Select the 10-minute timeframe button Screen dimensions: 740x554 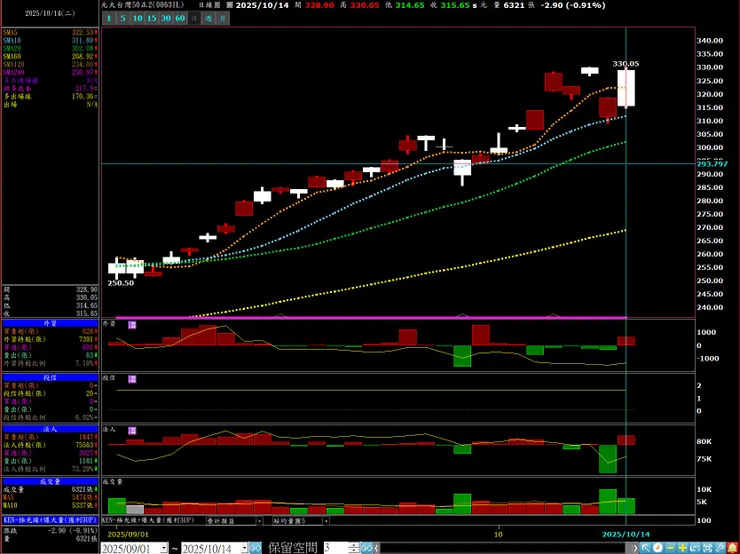pos(137,18)
